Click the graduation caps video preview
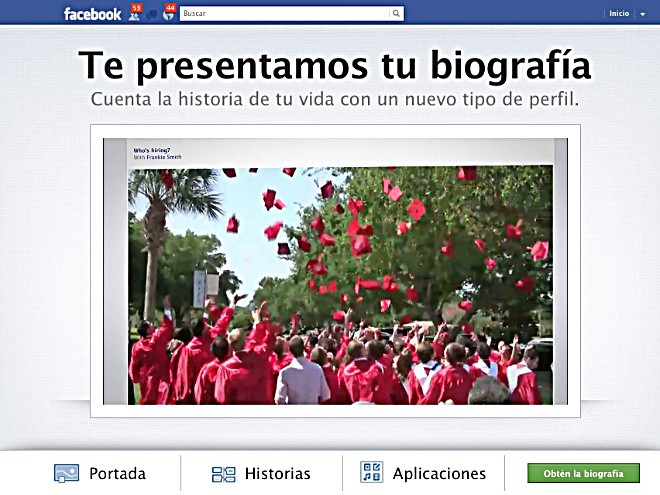Screen dimensions: 660x495 (340, 285)
